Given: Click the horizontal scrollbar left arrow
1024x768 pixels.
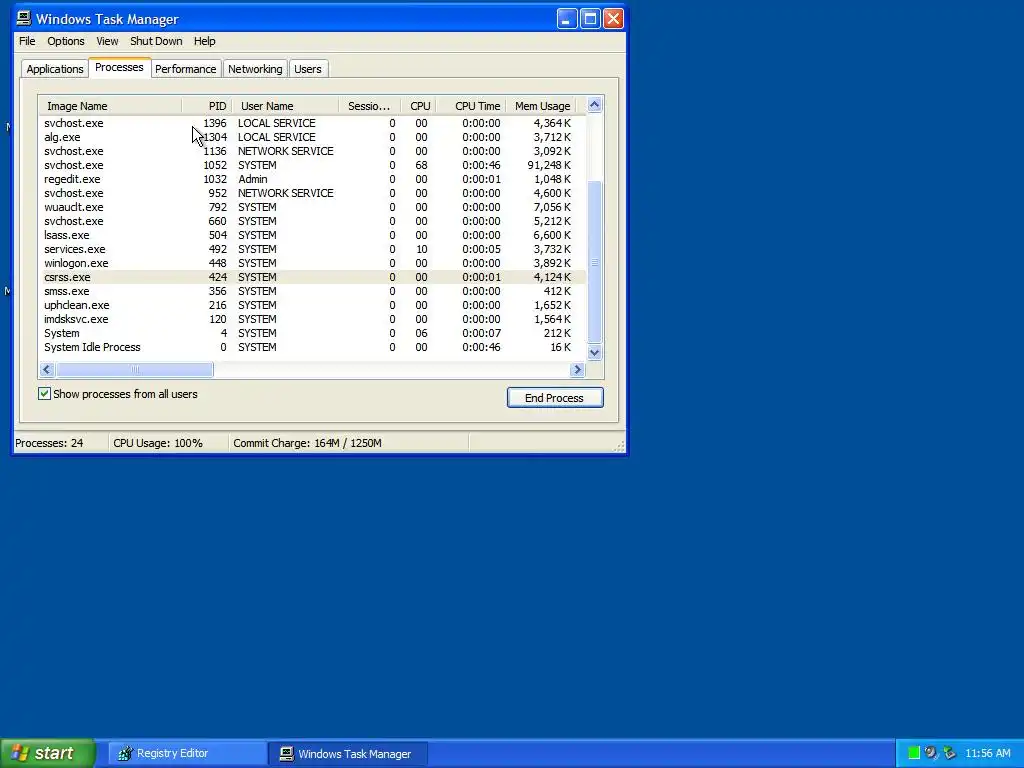Looking at the screenshot, I should 46,370.
